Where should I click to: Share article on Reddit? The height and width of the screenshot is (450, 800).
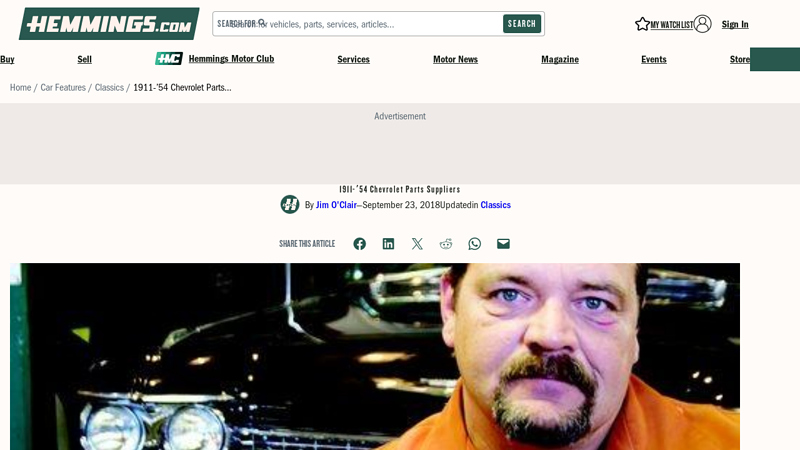point(446,244)
